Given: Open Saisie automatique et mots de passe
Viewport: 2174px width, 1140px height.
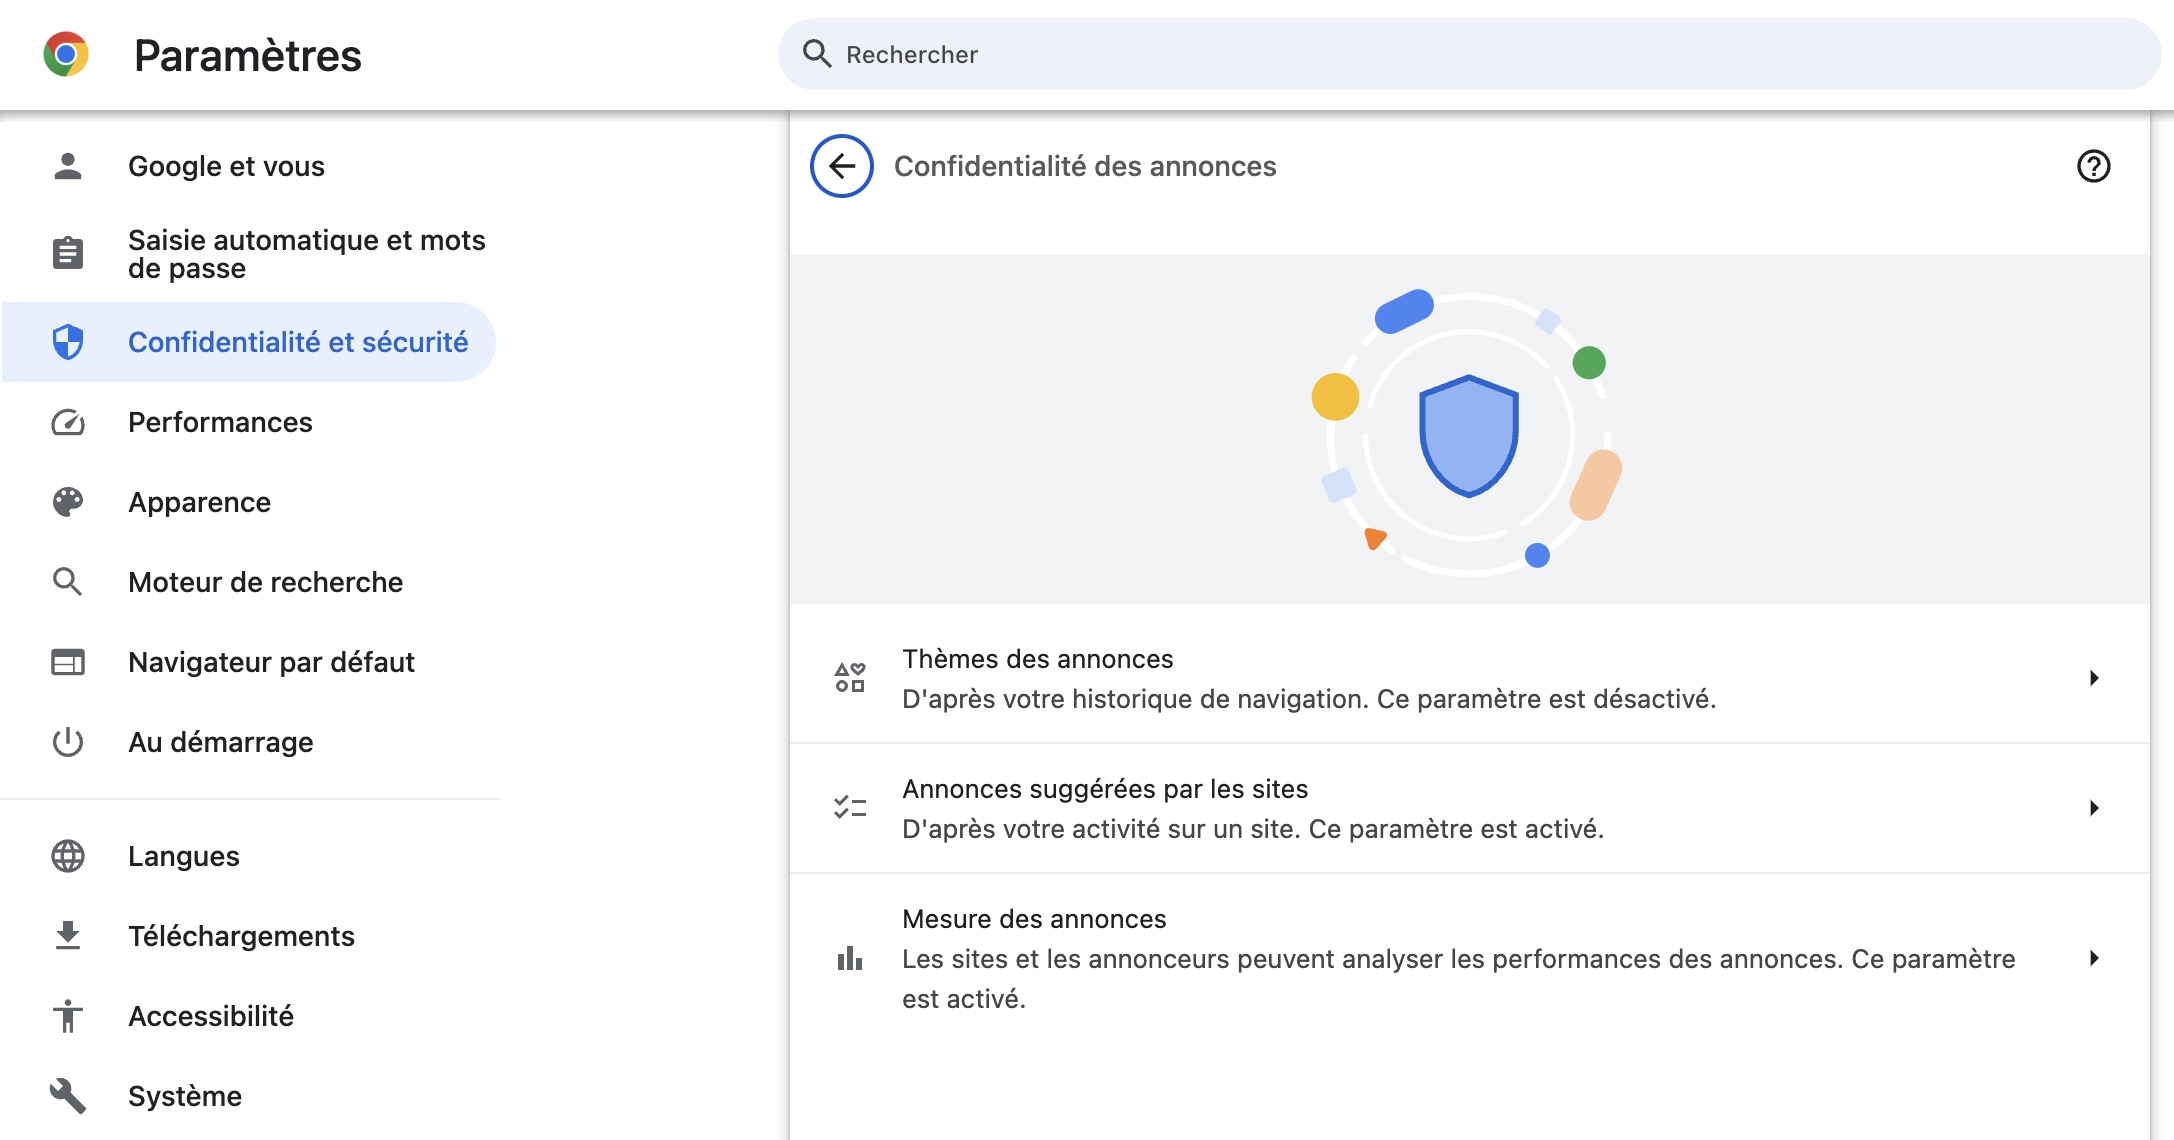Looking at the screenshot, I should click(306, 254).
